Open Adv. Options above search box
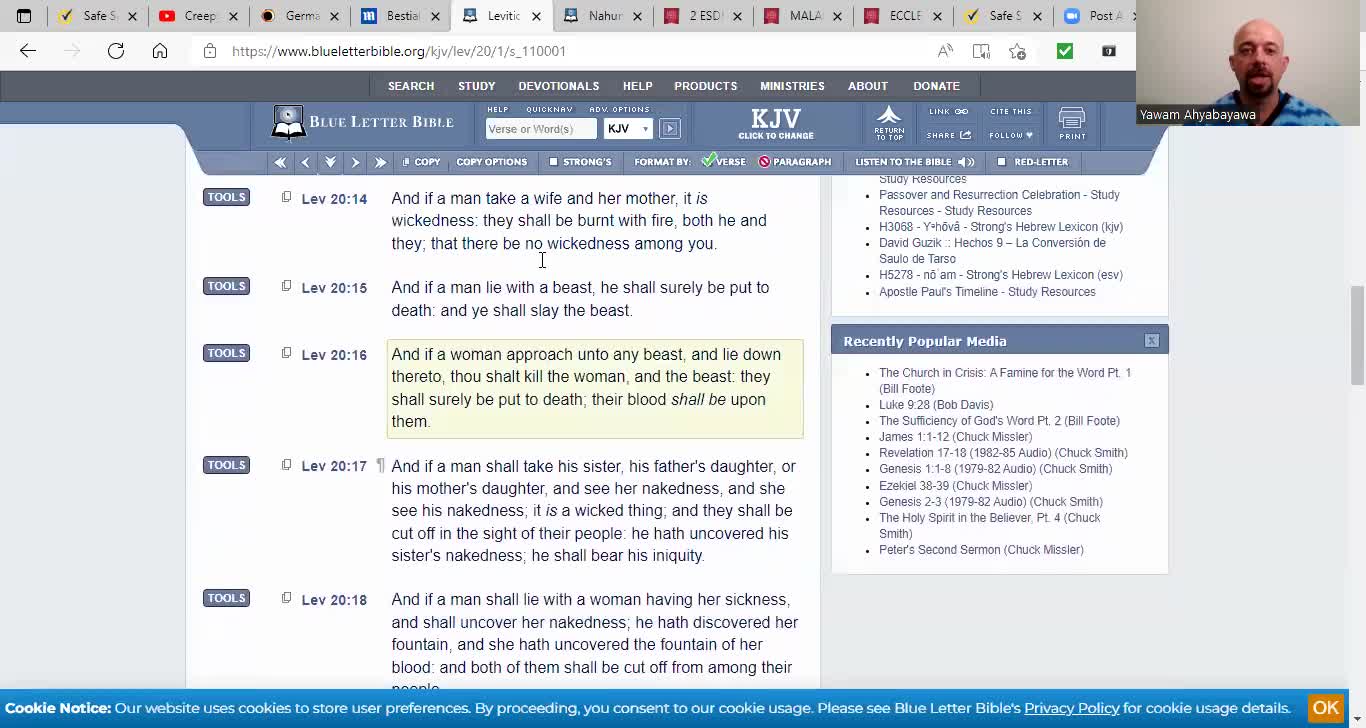Image resolution: width=1366 pixels, height=728 pixels. point(619,109)
